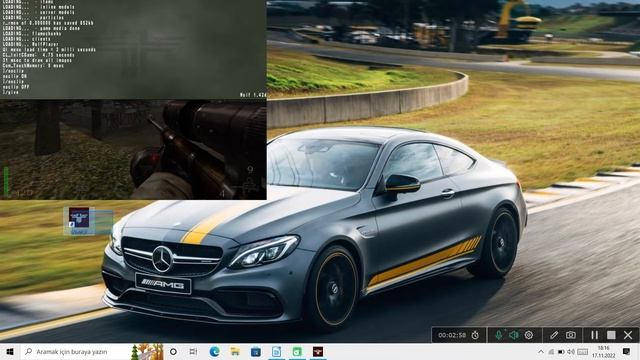Open Microsoft Store from the taskbar

tap(256, 351)
